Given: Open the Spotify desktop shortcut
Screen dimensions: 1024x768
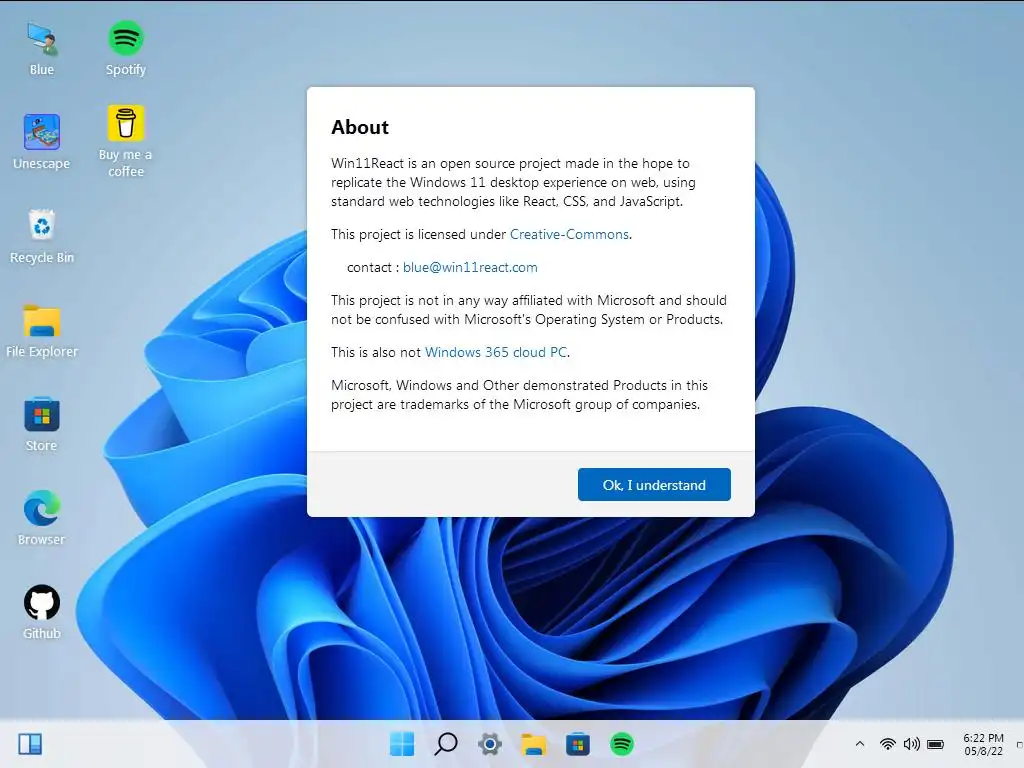Looking at the screenshot, I should pos(125,48).
